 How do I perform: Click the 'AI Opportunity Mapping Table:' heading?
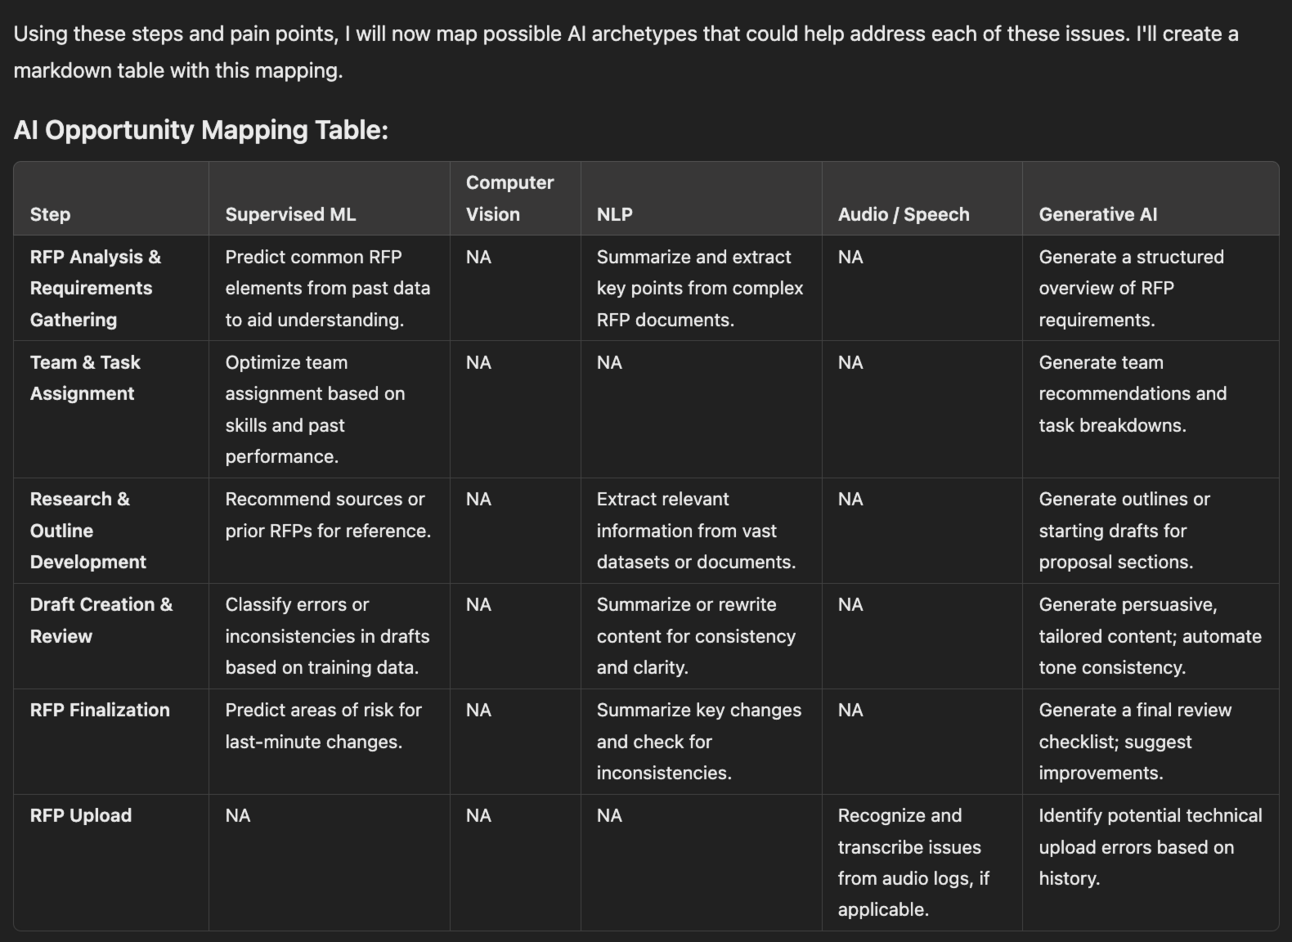tap(200, 130)
